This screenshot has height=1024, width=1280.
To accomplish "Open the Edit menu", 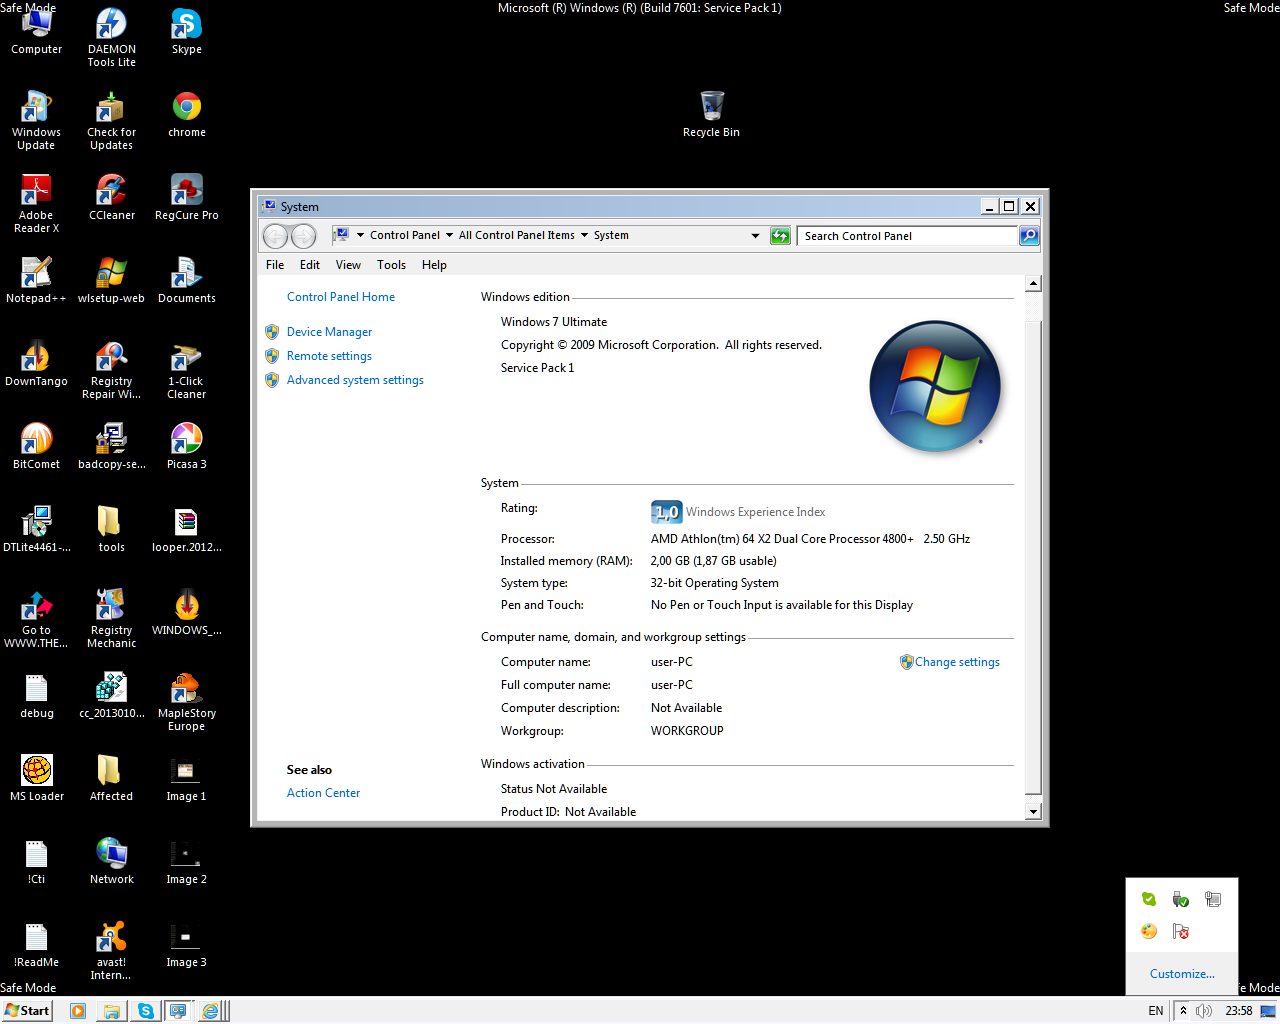I will 310,265.
